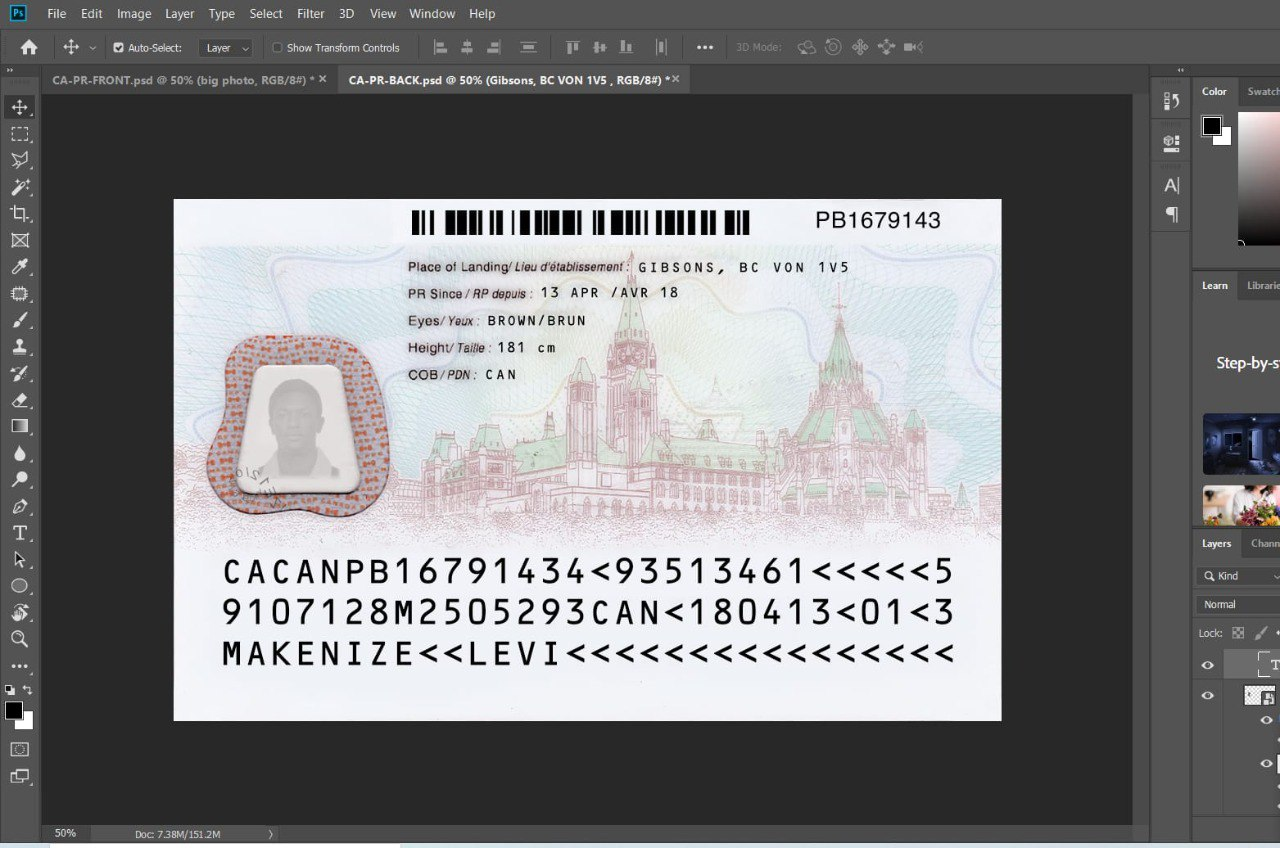Switch to the CA-PR-FRONT.psd document tab
Viewport: 1280px width, 848px height.
coord(182,79)
